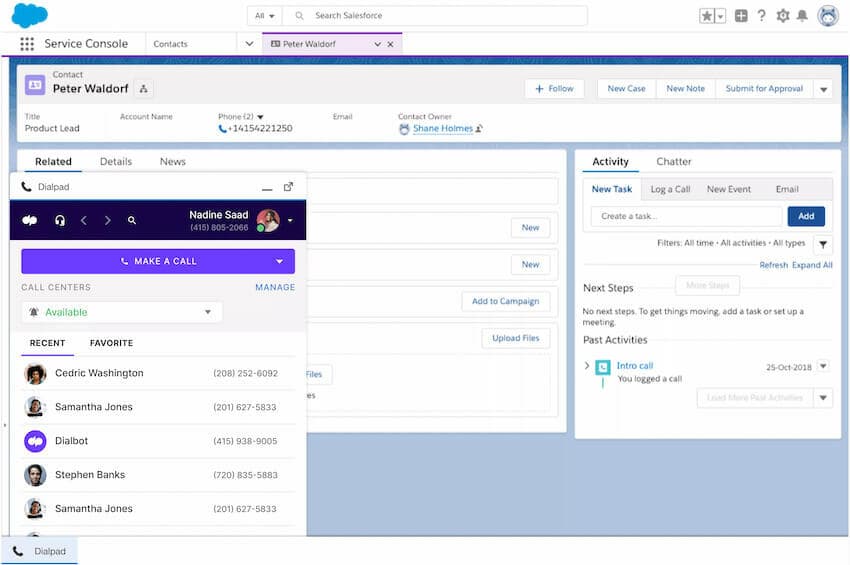Viewport: 850px width, 565px height.
Task: Expand the Make a Call dropdown arrow
Action: tap(279, 261)
